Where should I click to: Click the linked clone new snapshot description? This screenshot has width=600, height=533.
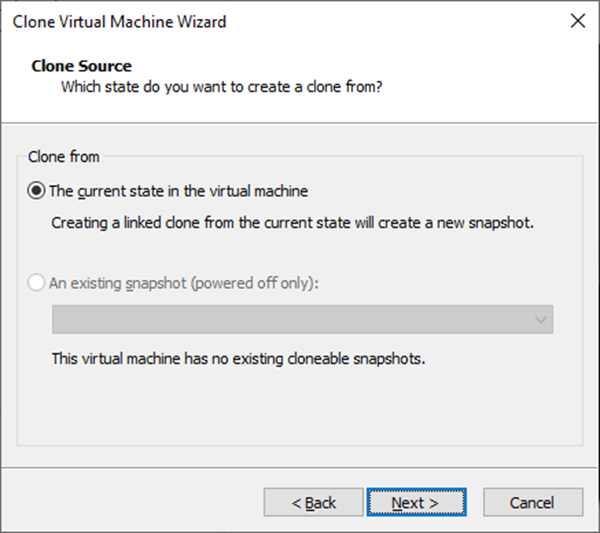click(293, 222)
